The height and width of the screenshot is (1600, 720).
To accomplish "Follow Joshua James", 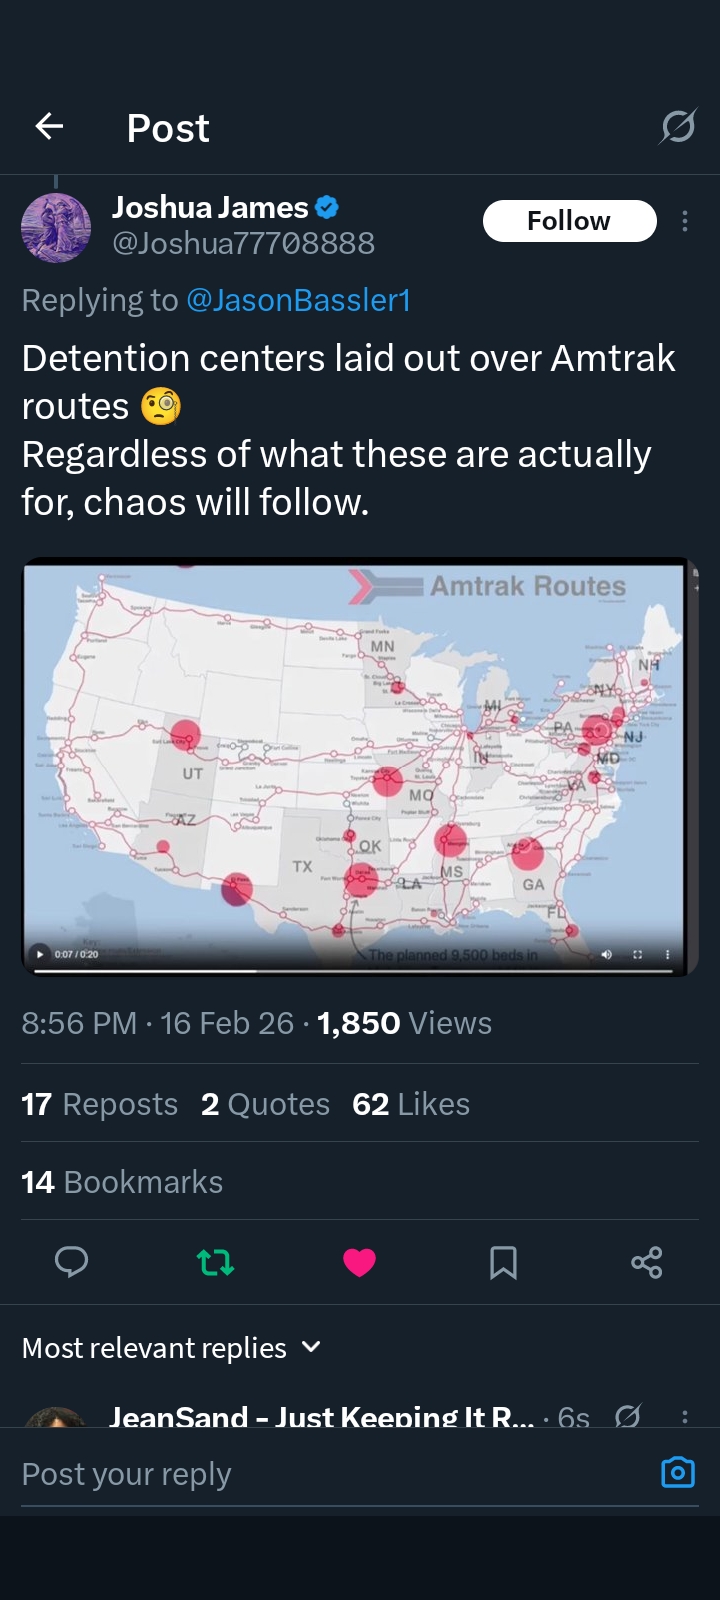I will 569,221.
